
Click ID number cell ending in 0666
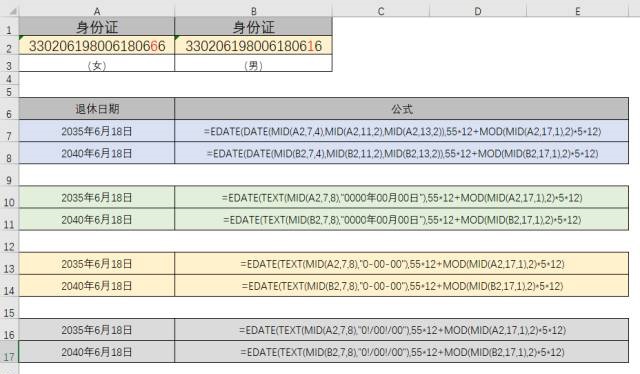click(97, 46)
